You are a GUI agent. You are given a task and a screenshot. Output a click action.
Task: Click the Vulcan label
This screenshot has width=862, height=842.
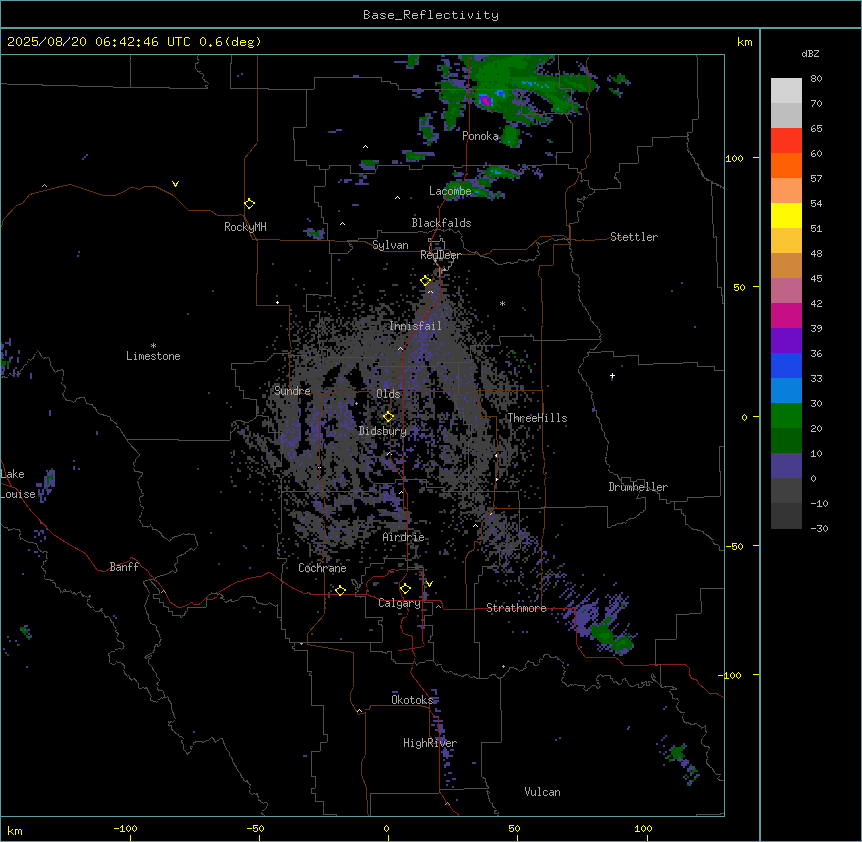(543, 792)
